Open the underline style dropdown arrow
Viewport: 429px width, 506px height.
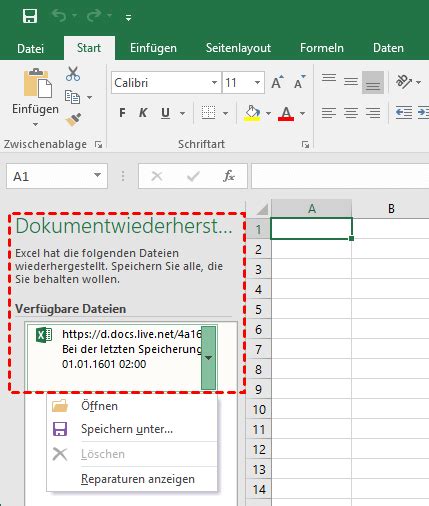[x=182, y=113]
